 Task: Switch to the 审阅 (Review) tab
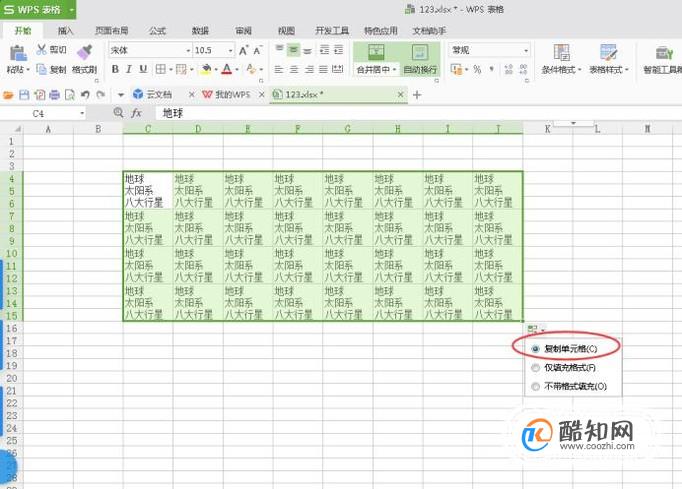(244, 30)
